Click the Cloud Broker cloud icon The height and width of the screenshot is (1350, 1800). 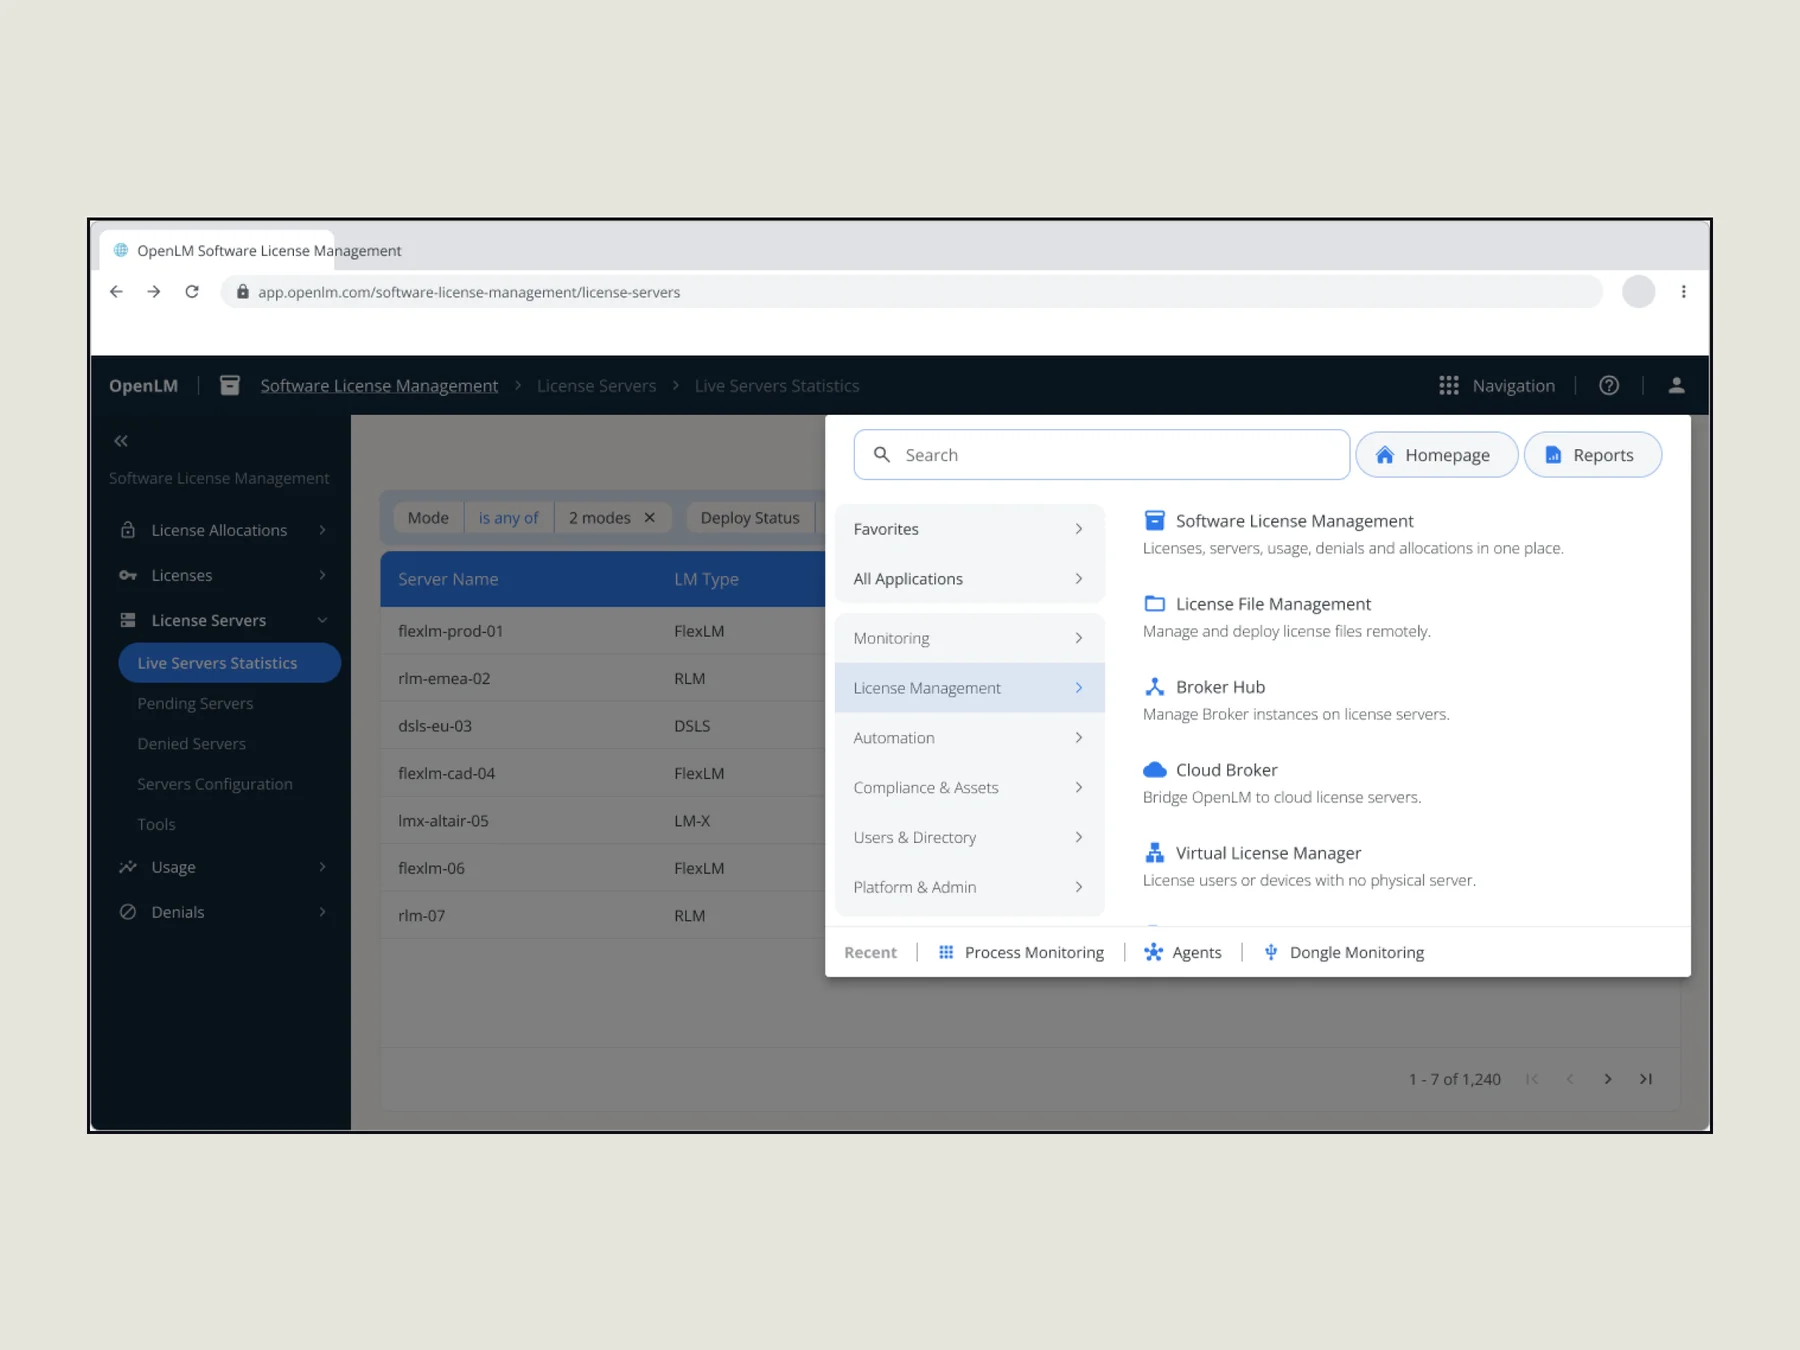tap(1155, 770)
